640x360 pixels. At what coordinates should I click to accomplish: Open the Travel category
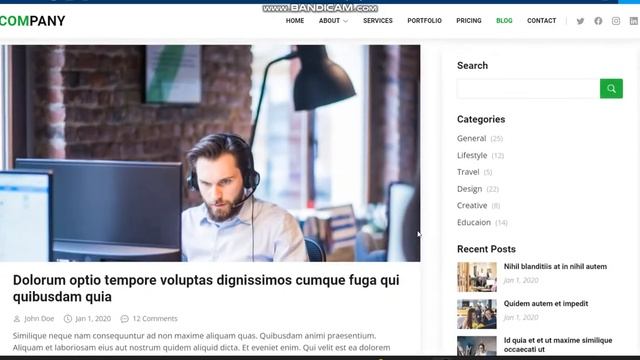pyautogui.click(x=468, y=172)
